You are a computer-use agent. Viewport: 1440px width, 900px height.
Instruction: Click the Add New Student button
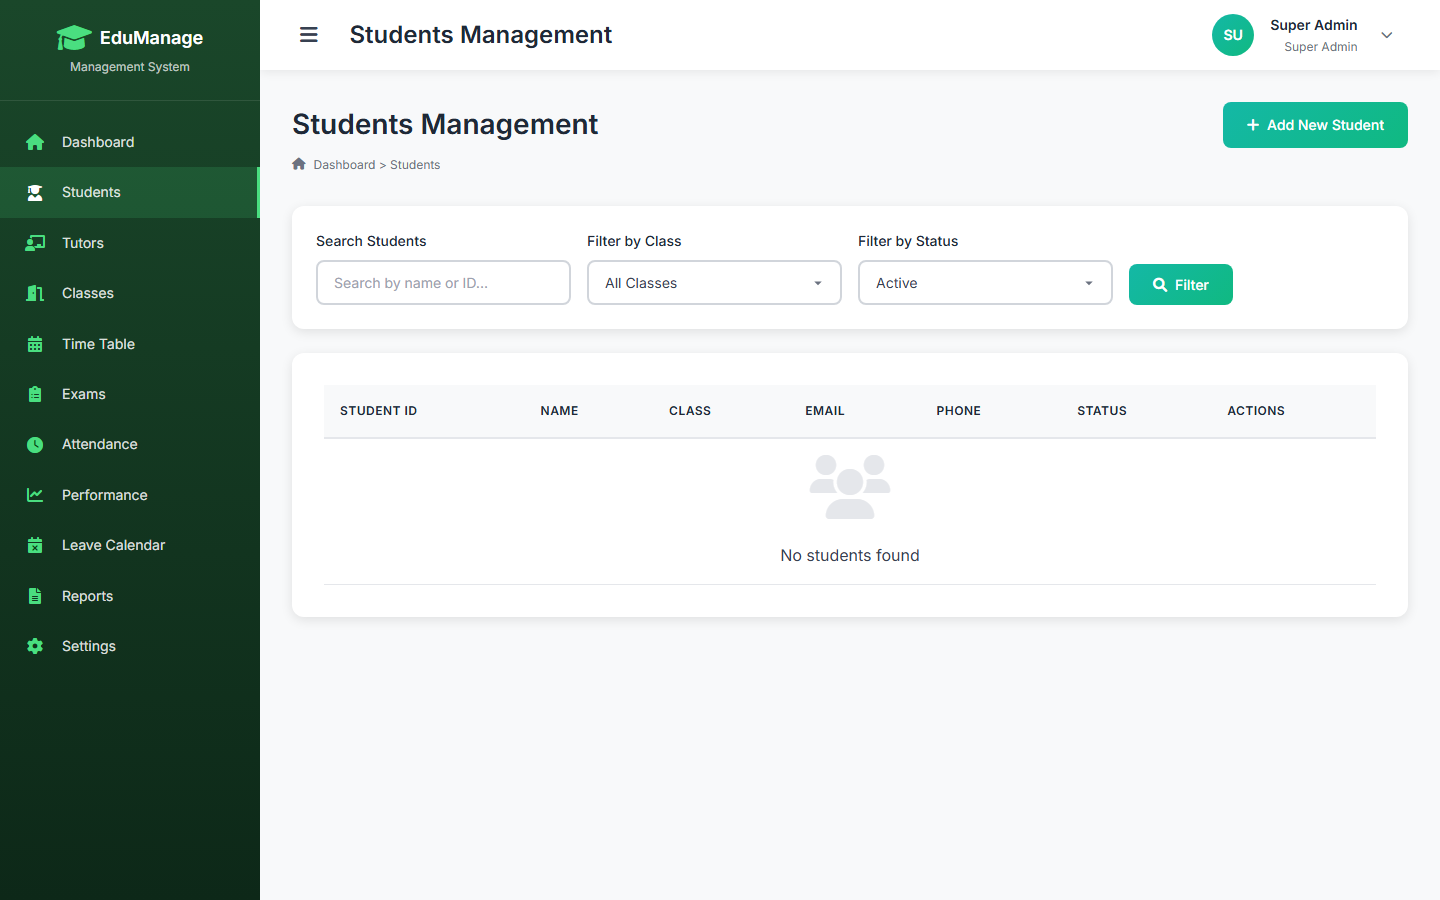1315,125
